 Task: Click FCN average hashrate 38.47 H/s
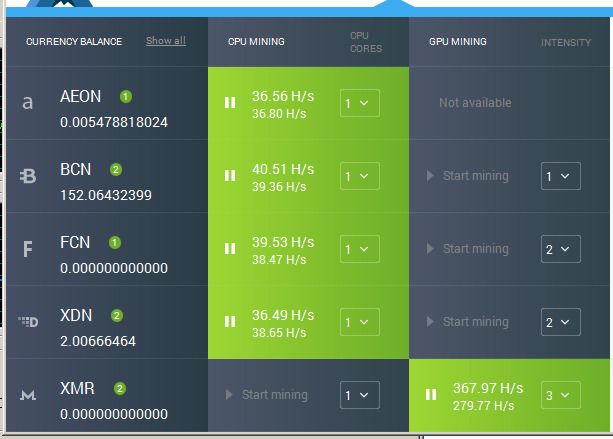(x=279, y=260)
